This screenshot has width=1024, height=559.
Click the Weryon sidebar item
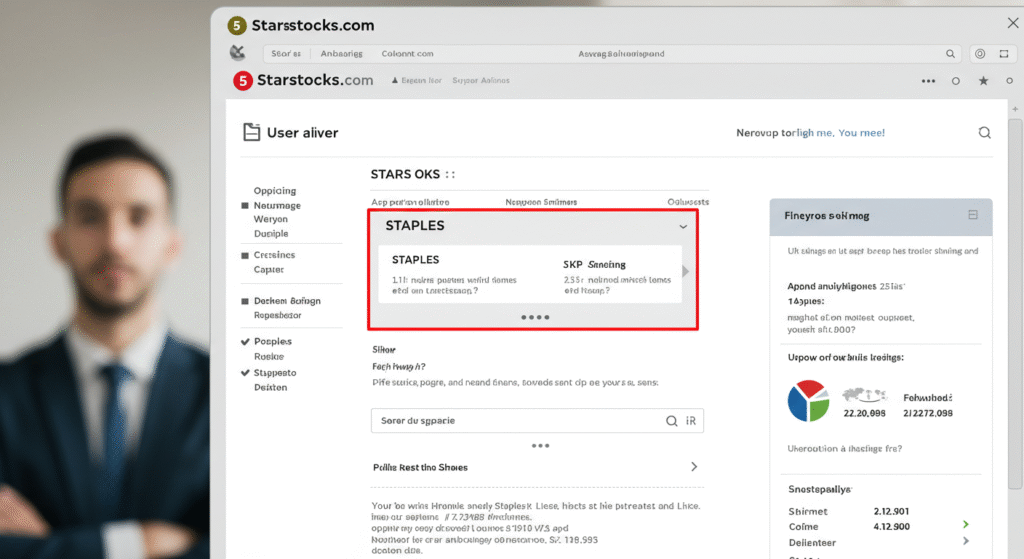pos(270,219)
